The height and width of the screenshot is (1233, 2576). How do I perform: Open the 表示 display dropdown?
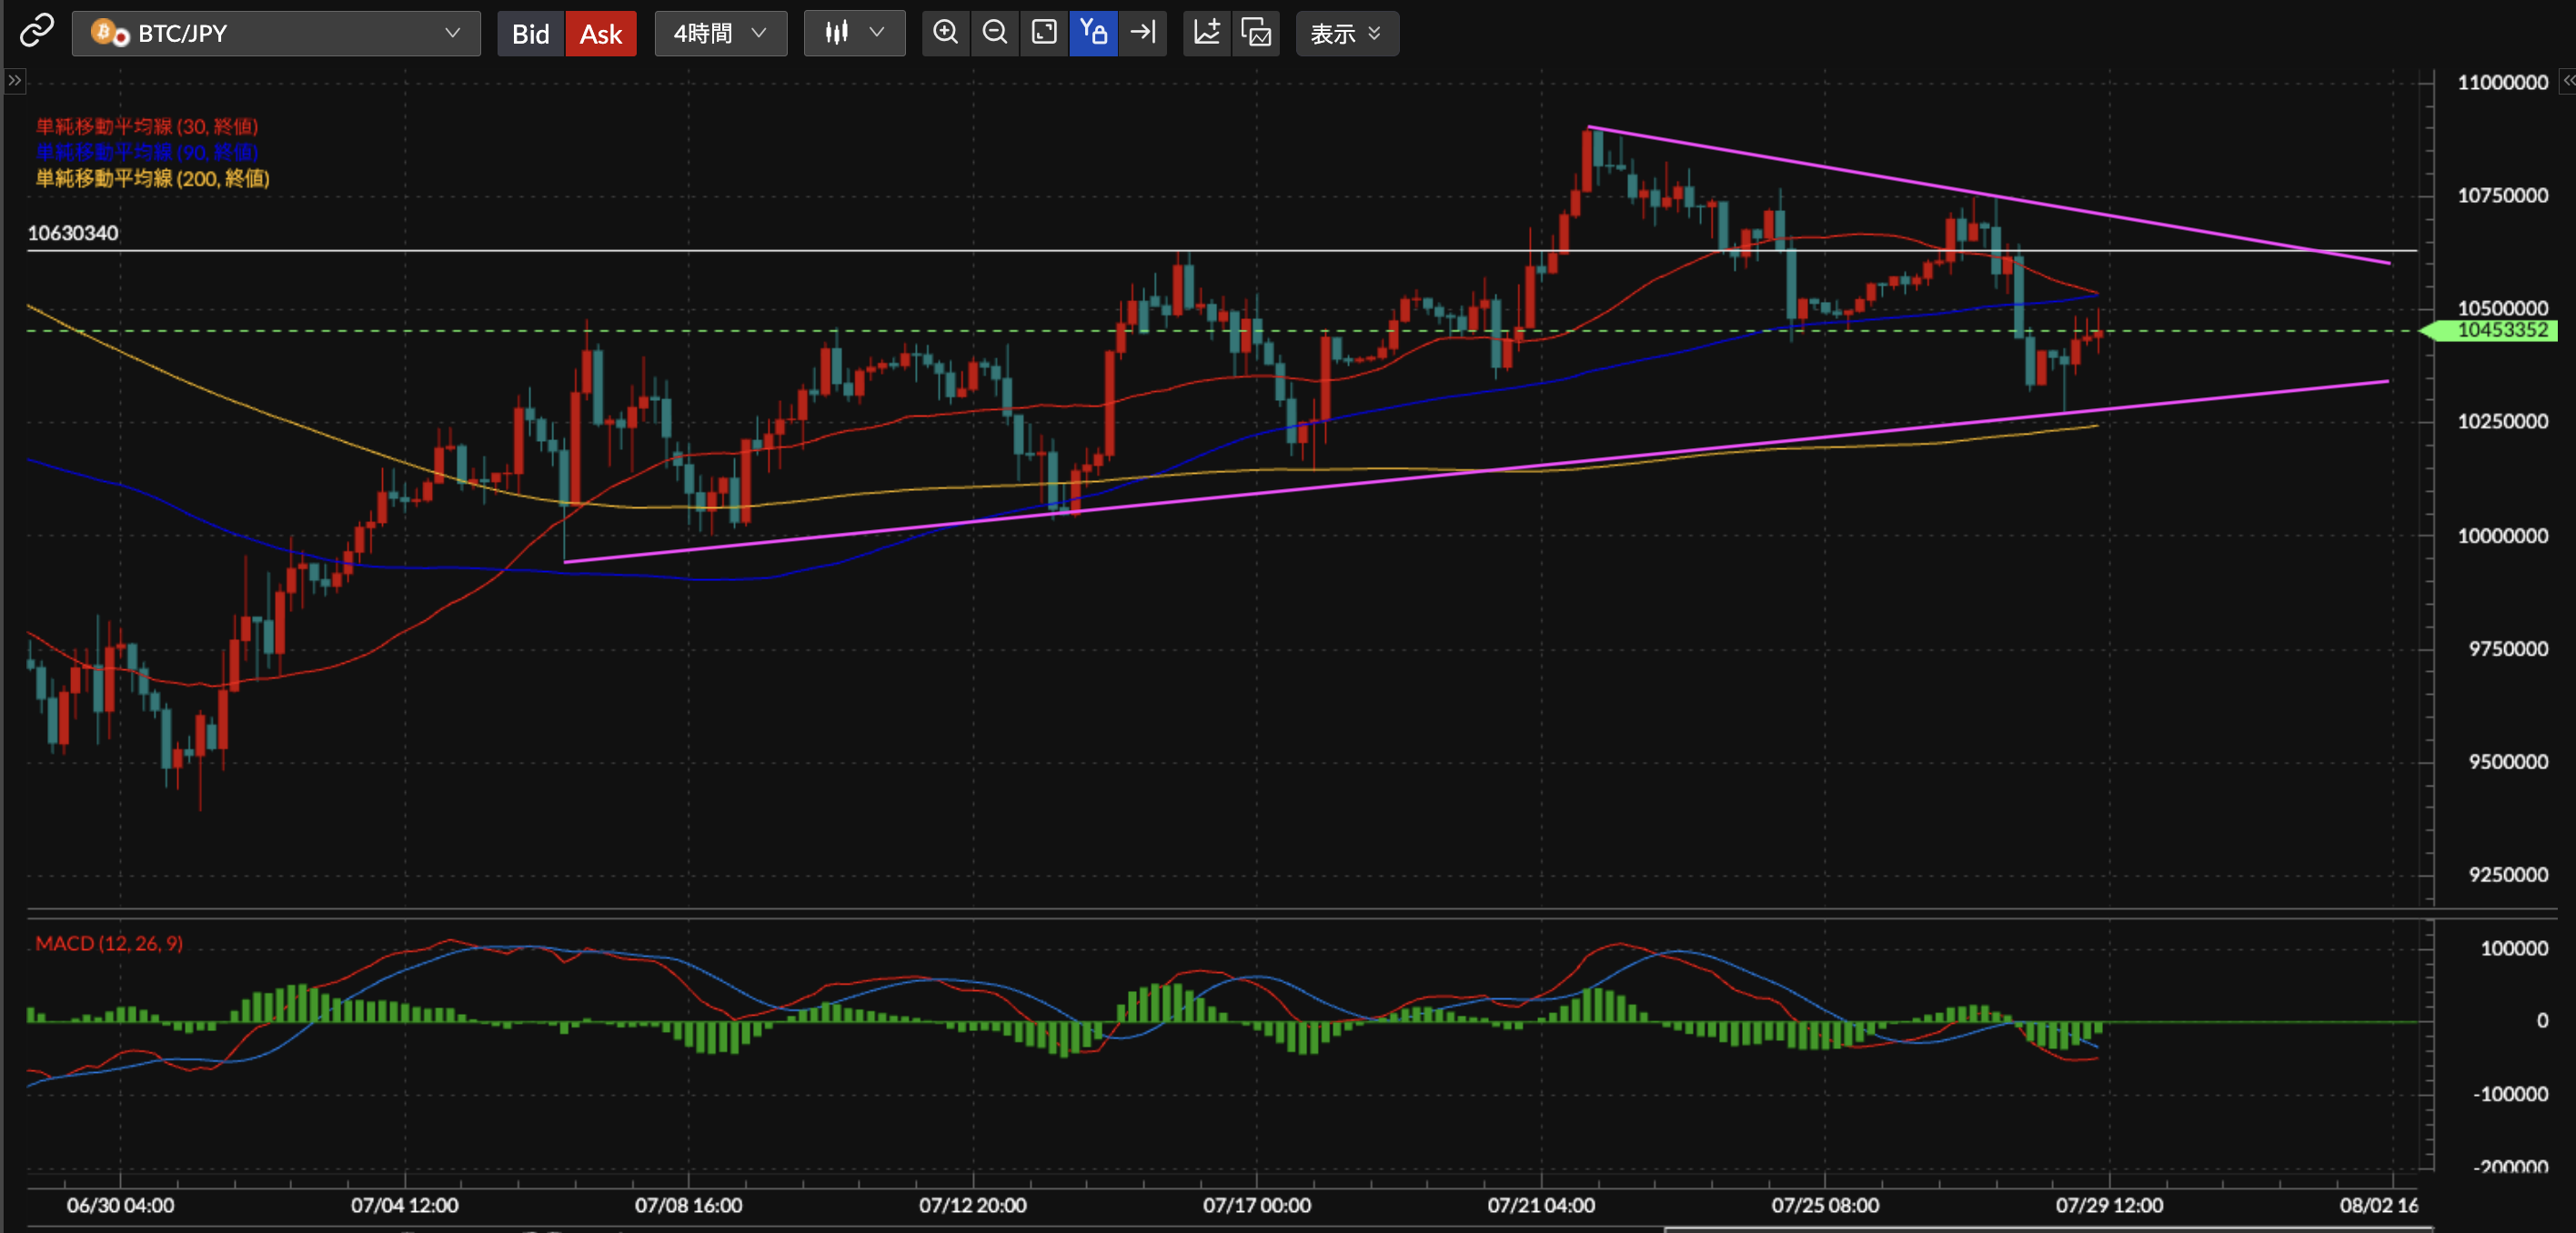coord(1346,33)
